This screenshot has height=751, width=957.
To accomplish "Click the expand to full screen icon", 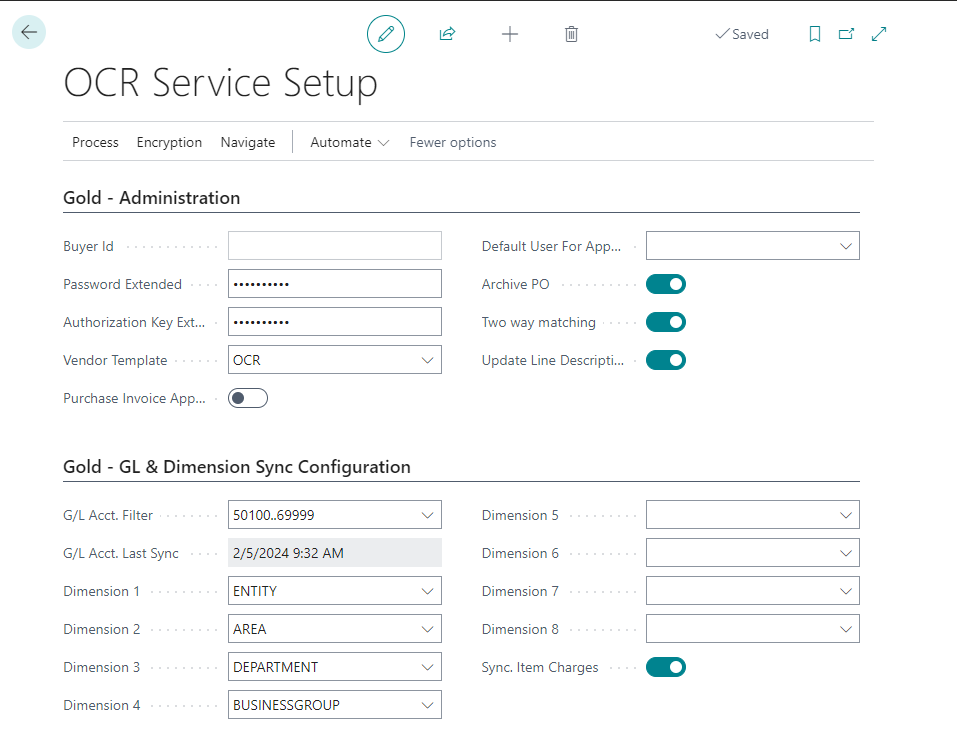I will [879, 34].
